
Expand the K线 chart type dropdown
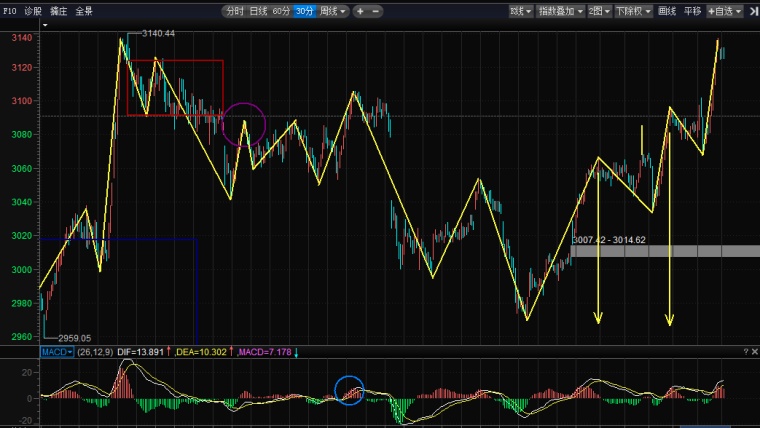pyautogui.click(x=521, y=11)
